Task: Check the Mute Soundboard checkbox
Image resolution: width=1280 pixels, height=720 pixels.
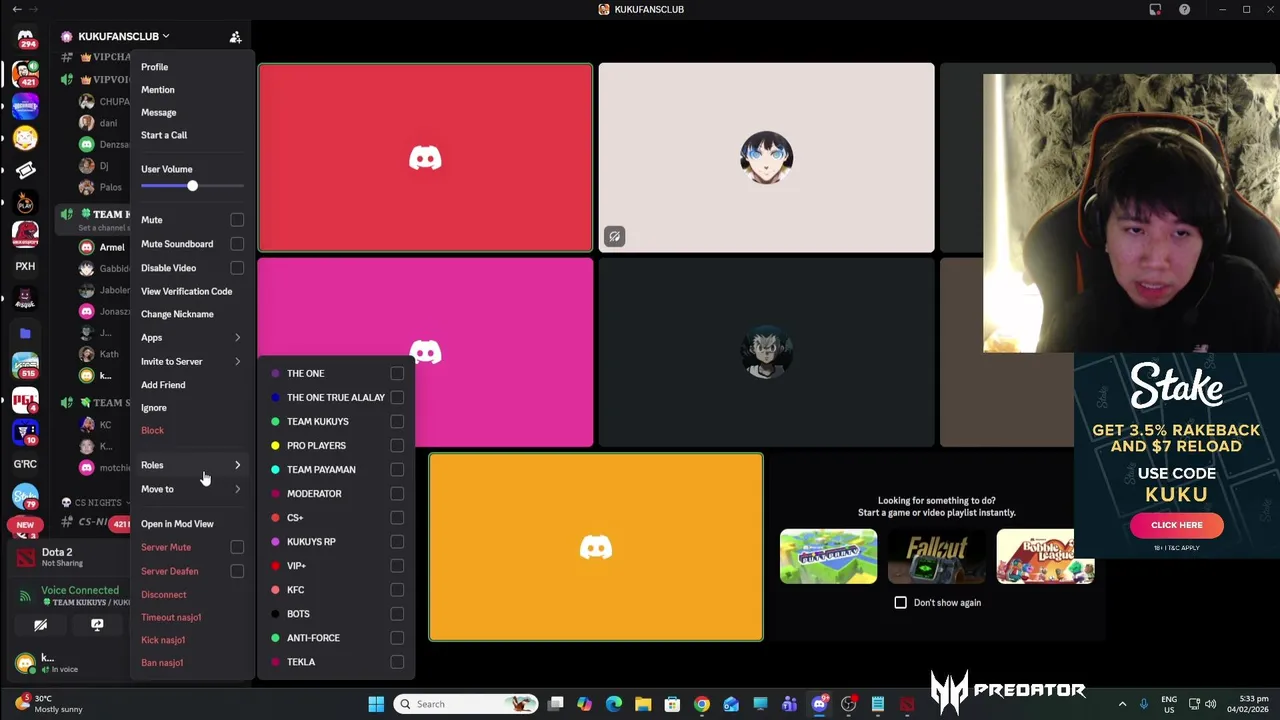Action: (x=237, y=244)
